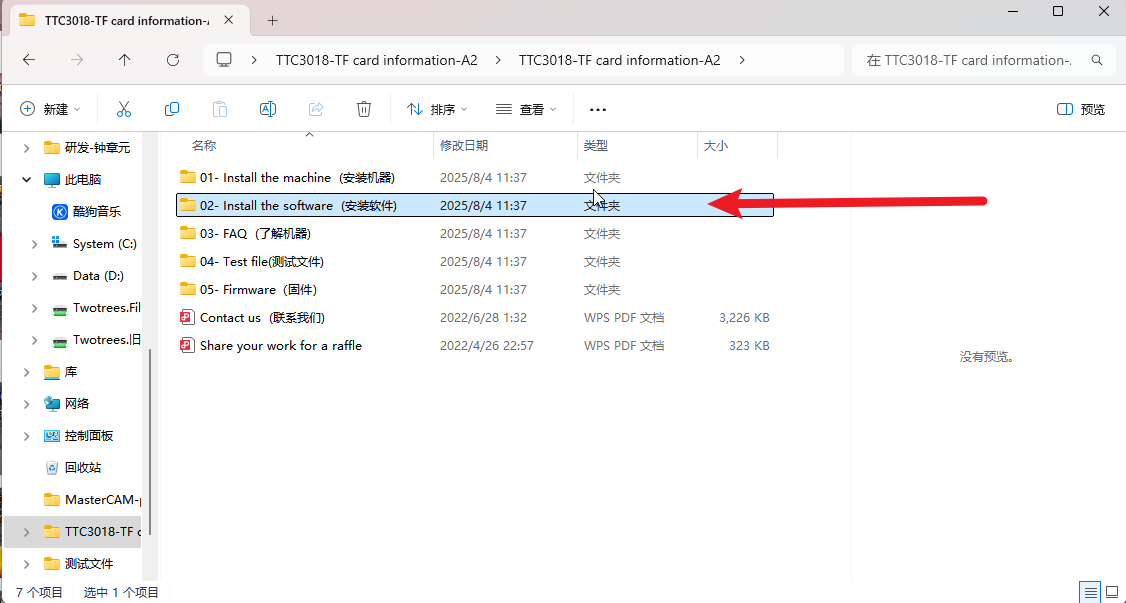The height and width of the screenshot is (603, 1126).
Task: Navigate back with the back arrow
Action: (29, 60)
